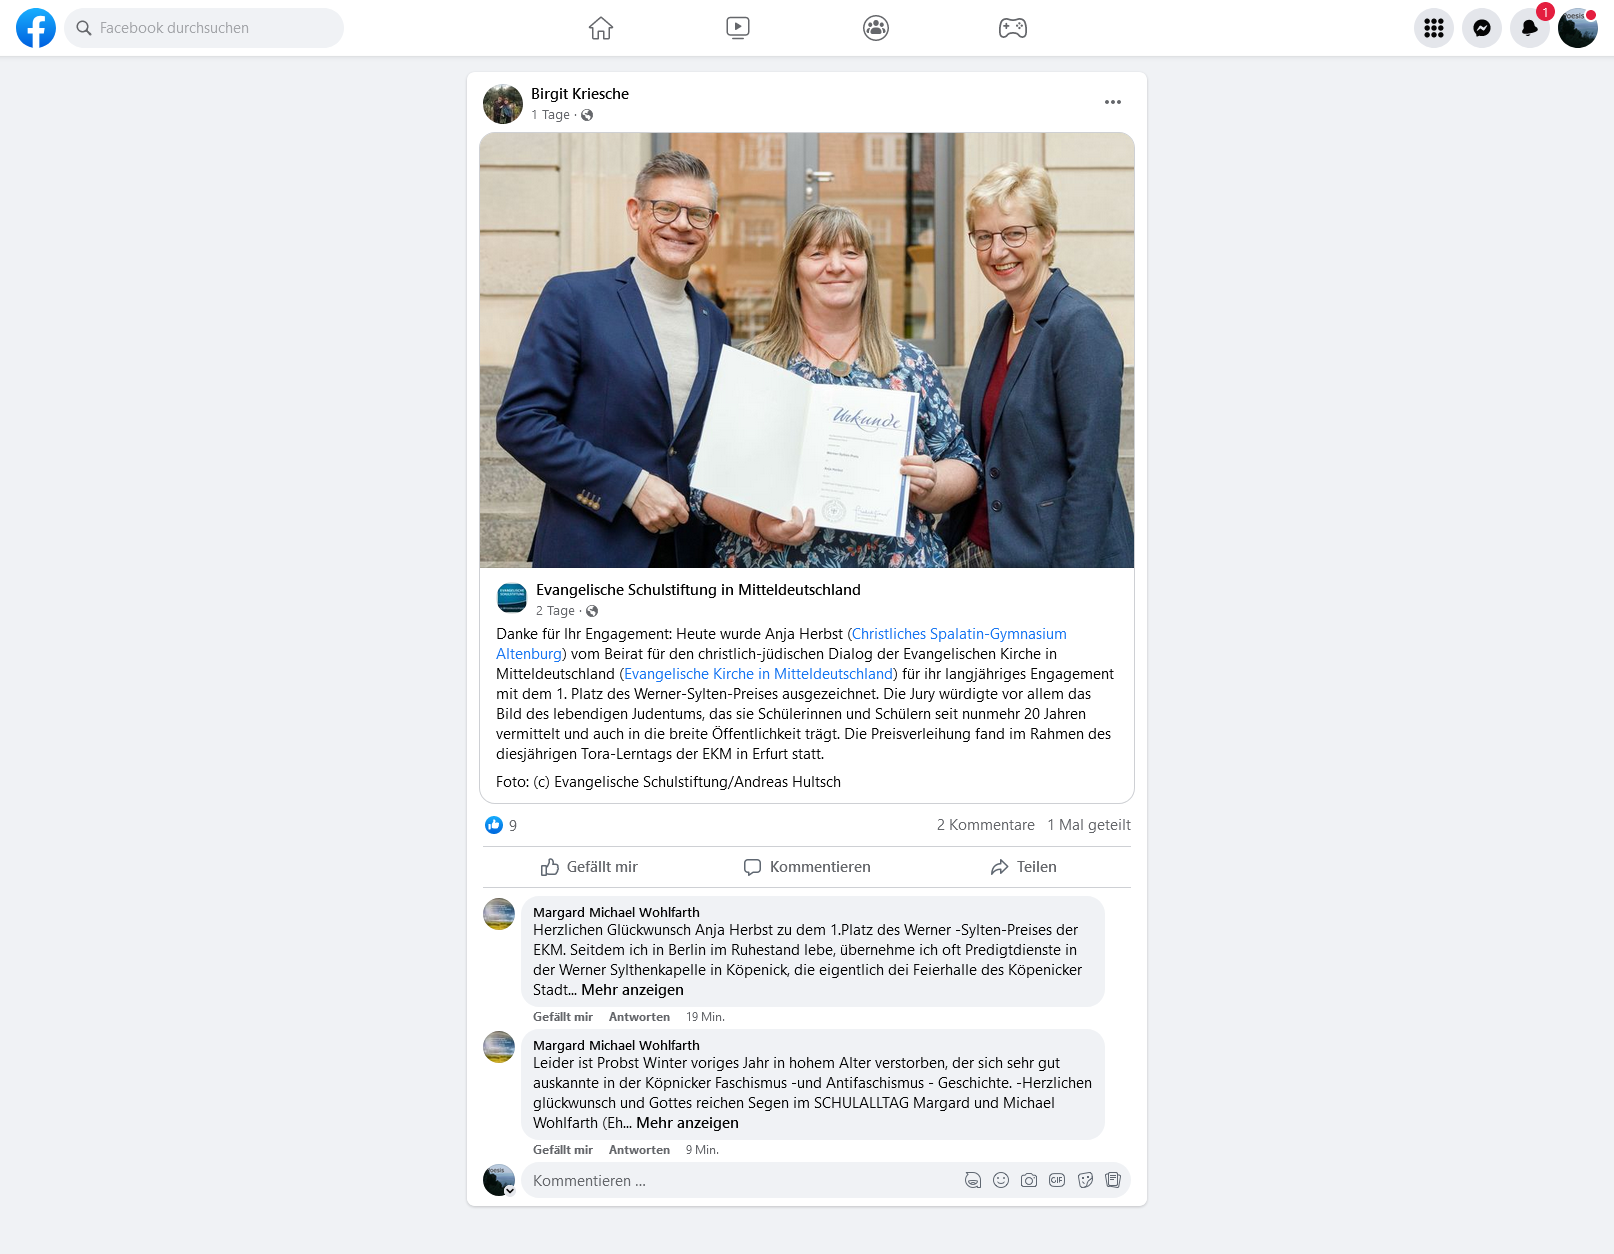Open Messenger chats icon

tap(1482, 28)
